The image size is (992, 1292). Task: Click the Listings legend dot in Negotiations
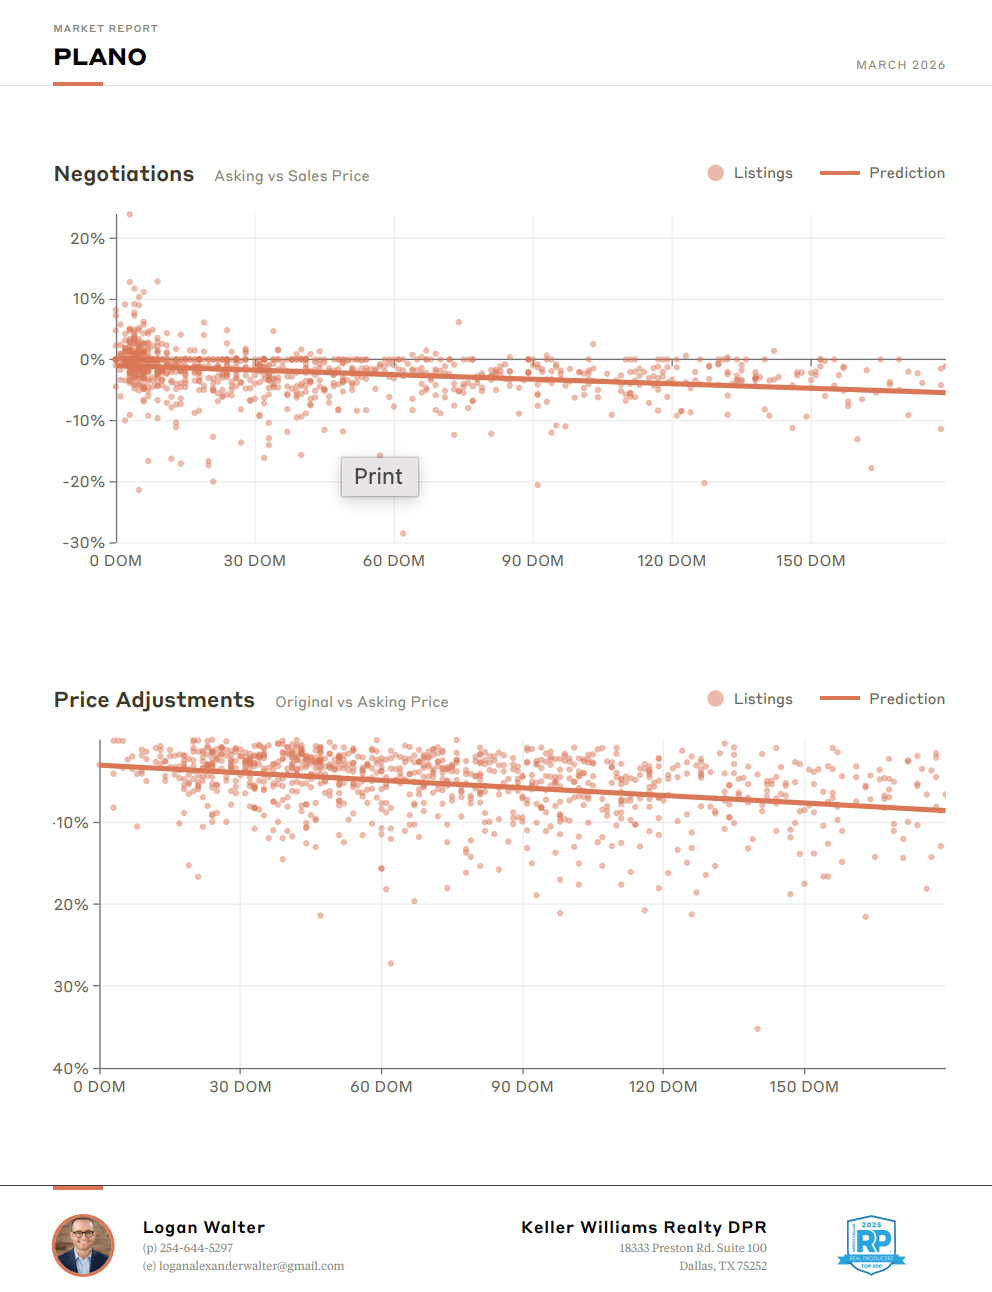coord(715,173)
